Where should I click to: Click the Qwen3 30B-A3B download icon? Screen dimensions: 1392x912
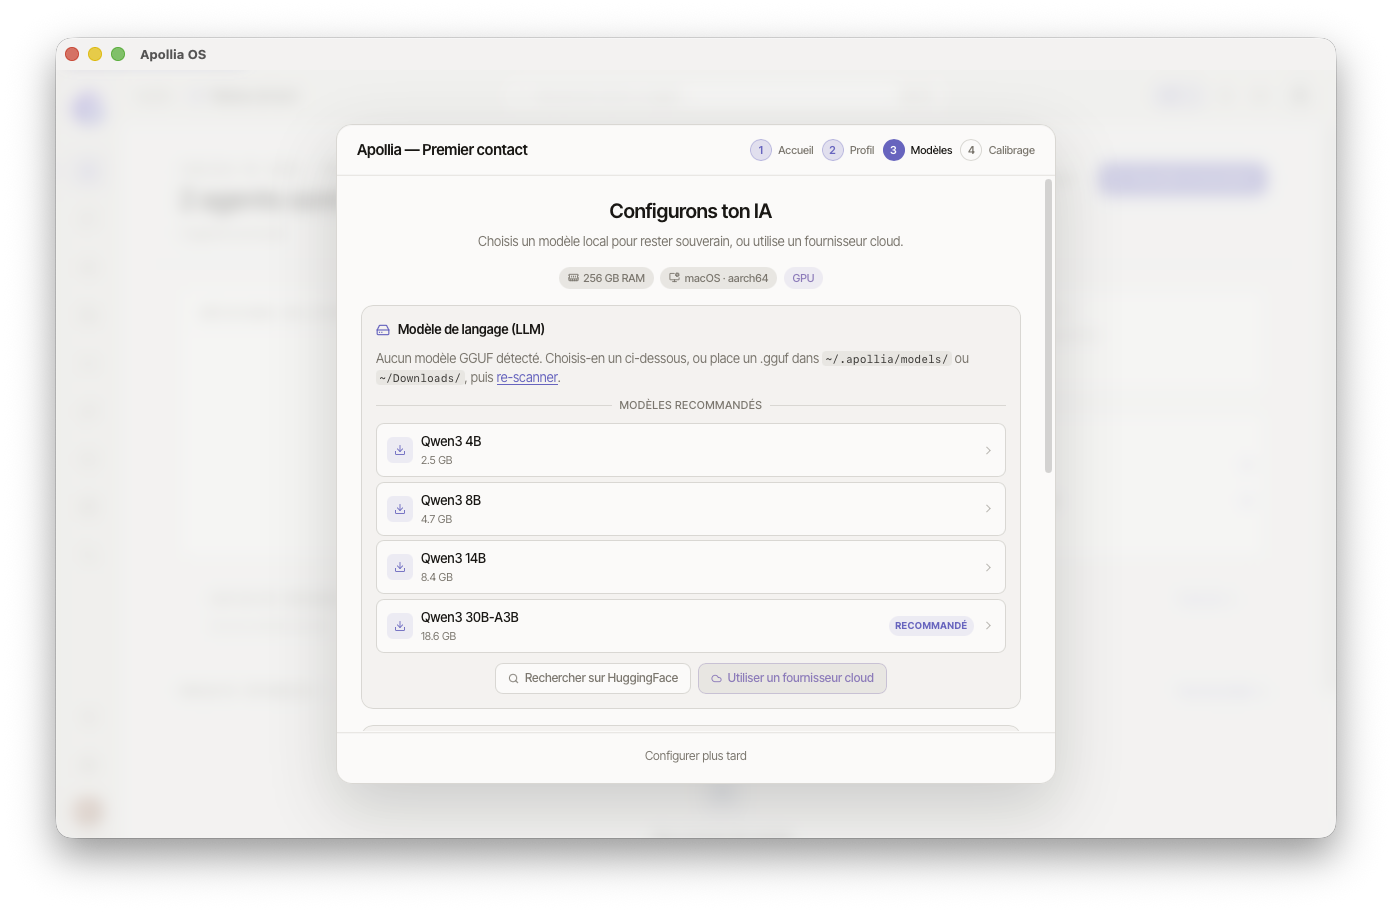click(x=400, y=626)
